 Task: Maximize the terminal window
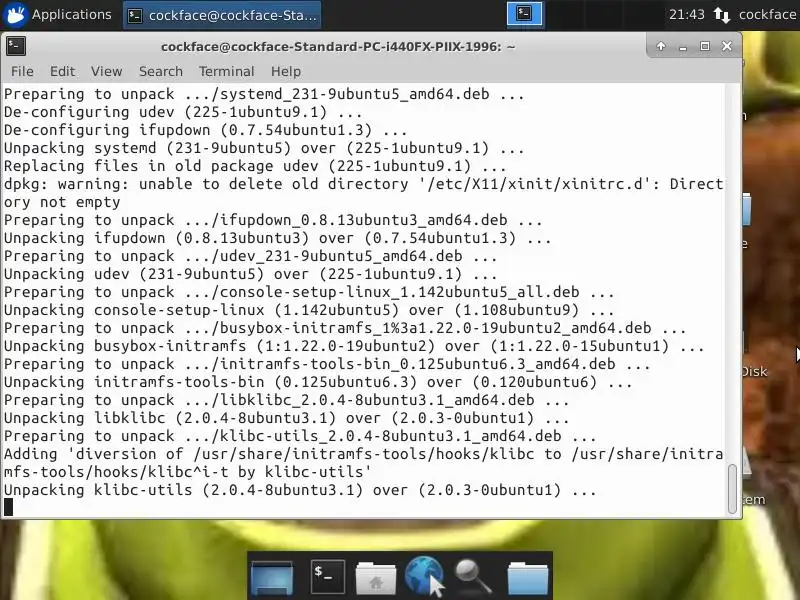pyautogui.click(x=705, y=46)
